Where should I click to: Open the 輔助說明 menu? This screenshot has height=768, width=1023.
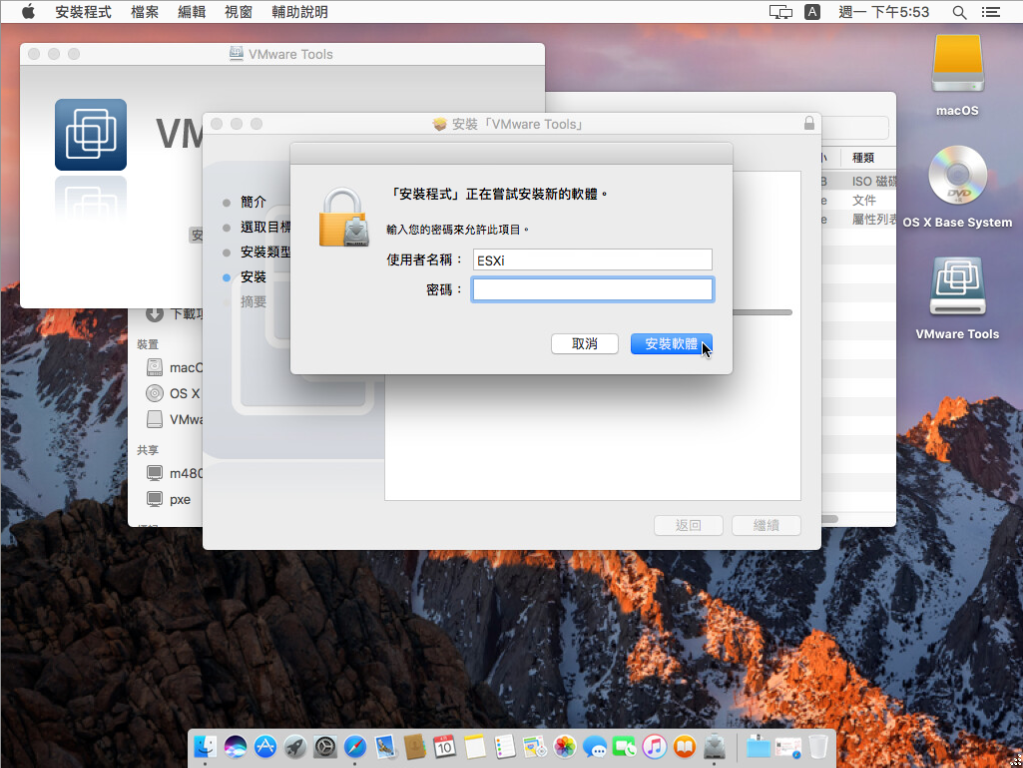[x=299, y=12]
